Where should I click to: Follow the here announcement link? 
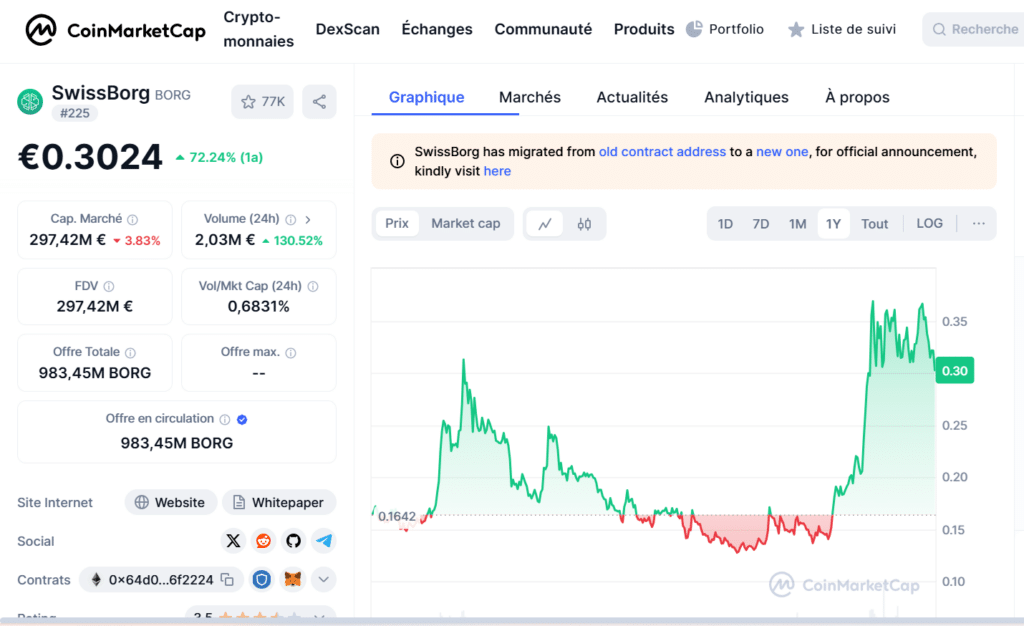coord(497,171)
